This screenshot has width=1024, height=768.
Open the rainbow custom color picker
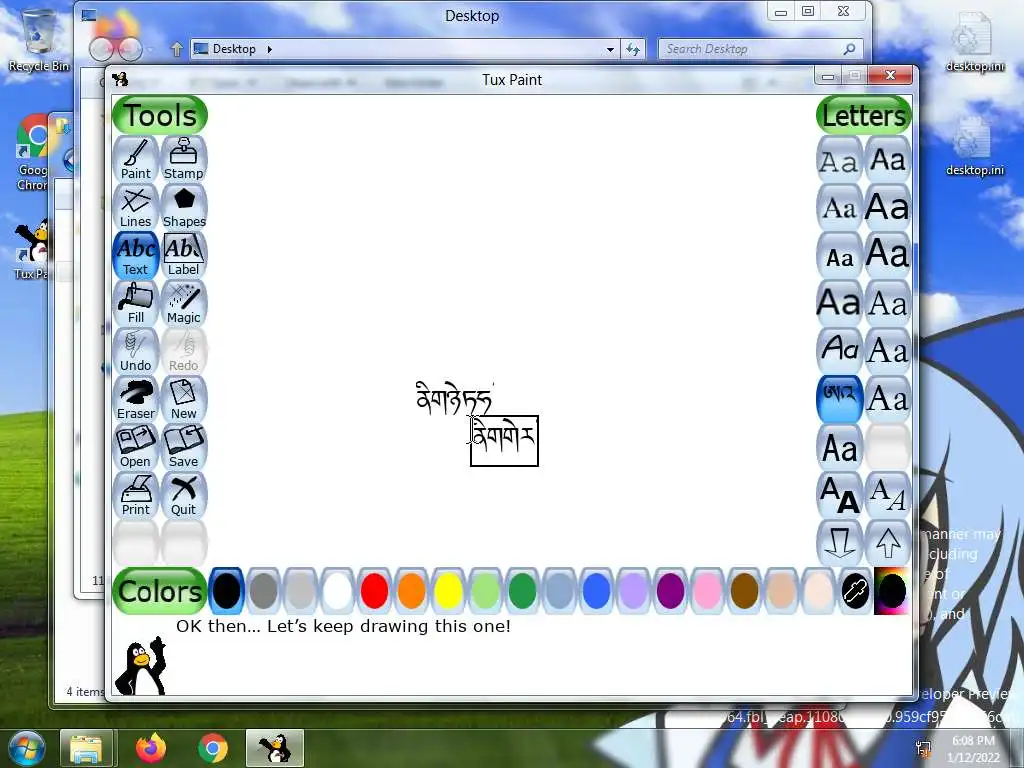click(x=891, y=591)
